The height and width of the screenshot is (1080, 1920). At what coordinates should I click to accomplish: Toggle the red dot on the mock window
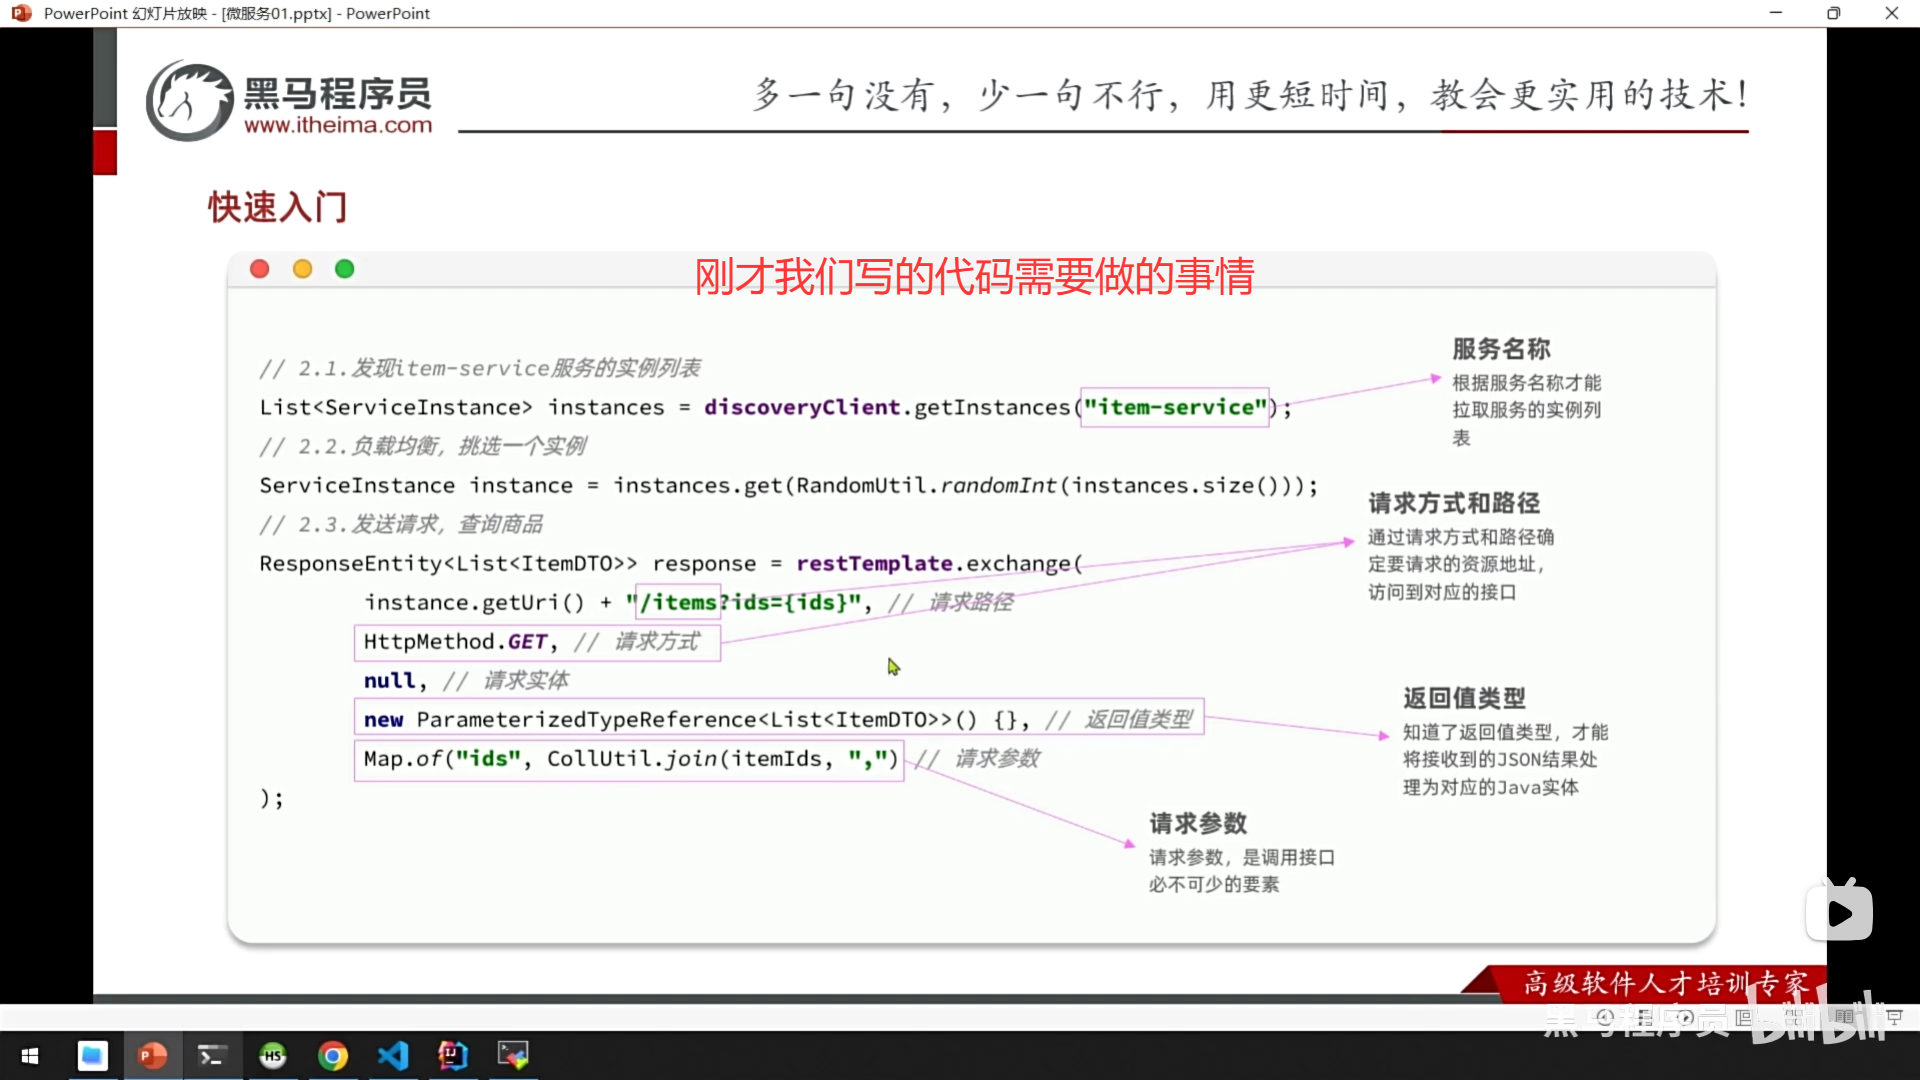pyautogui.click(x=260, y=268)
